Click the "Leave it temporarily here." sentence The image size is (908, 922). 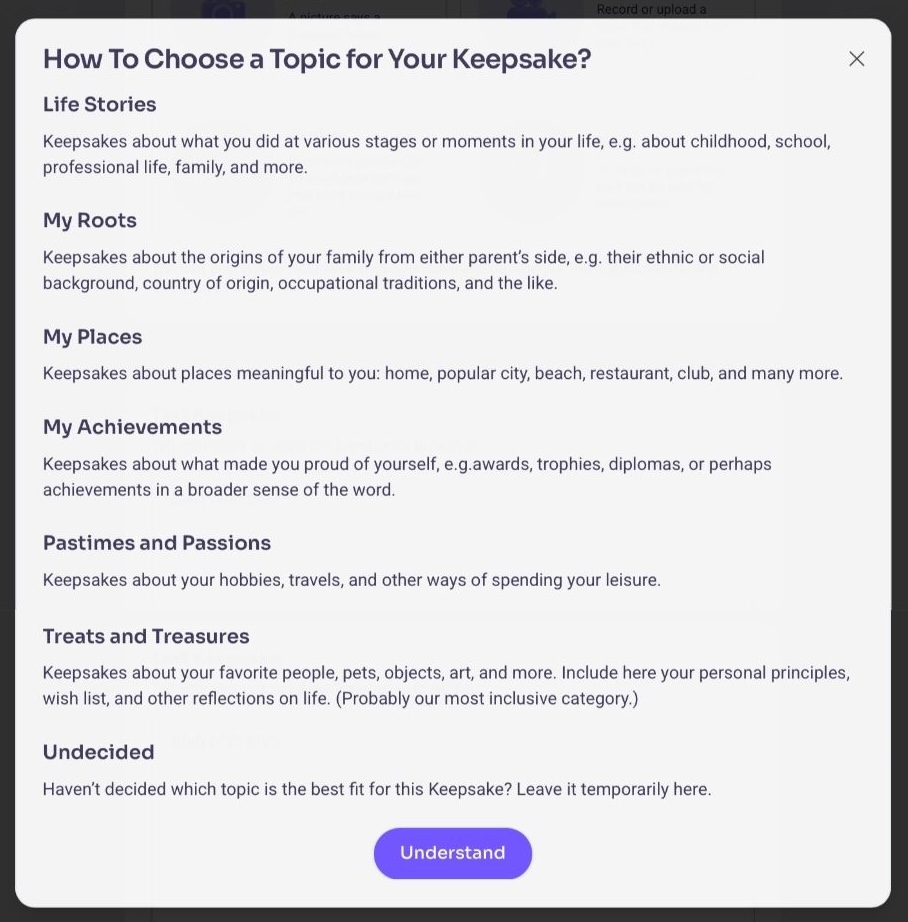pos(614,789)
